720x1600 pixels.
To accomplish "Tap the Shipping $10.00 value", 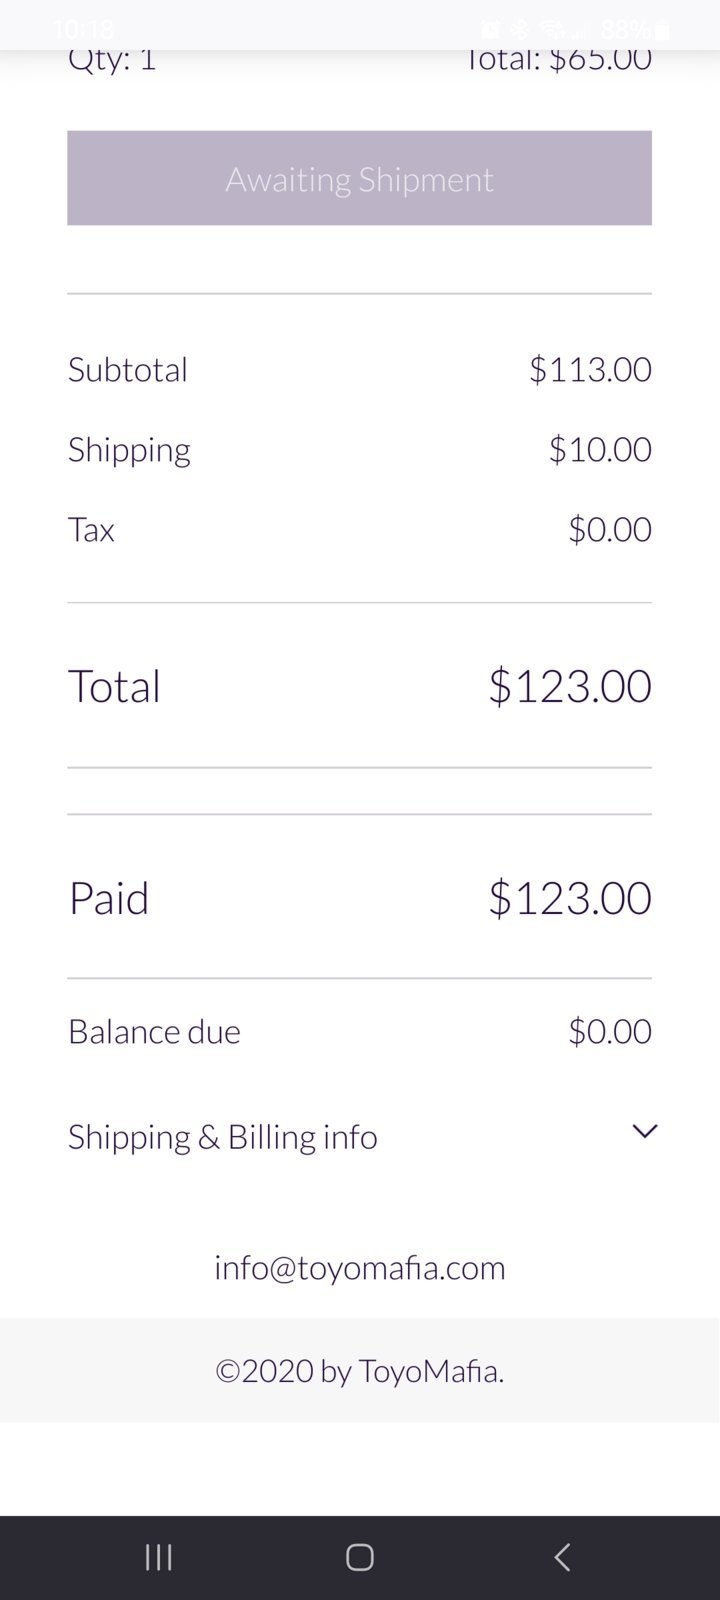I will coord(600,449).
